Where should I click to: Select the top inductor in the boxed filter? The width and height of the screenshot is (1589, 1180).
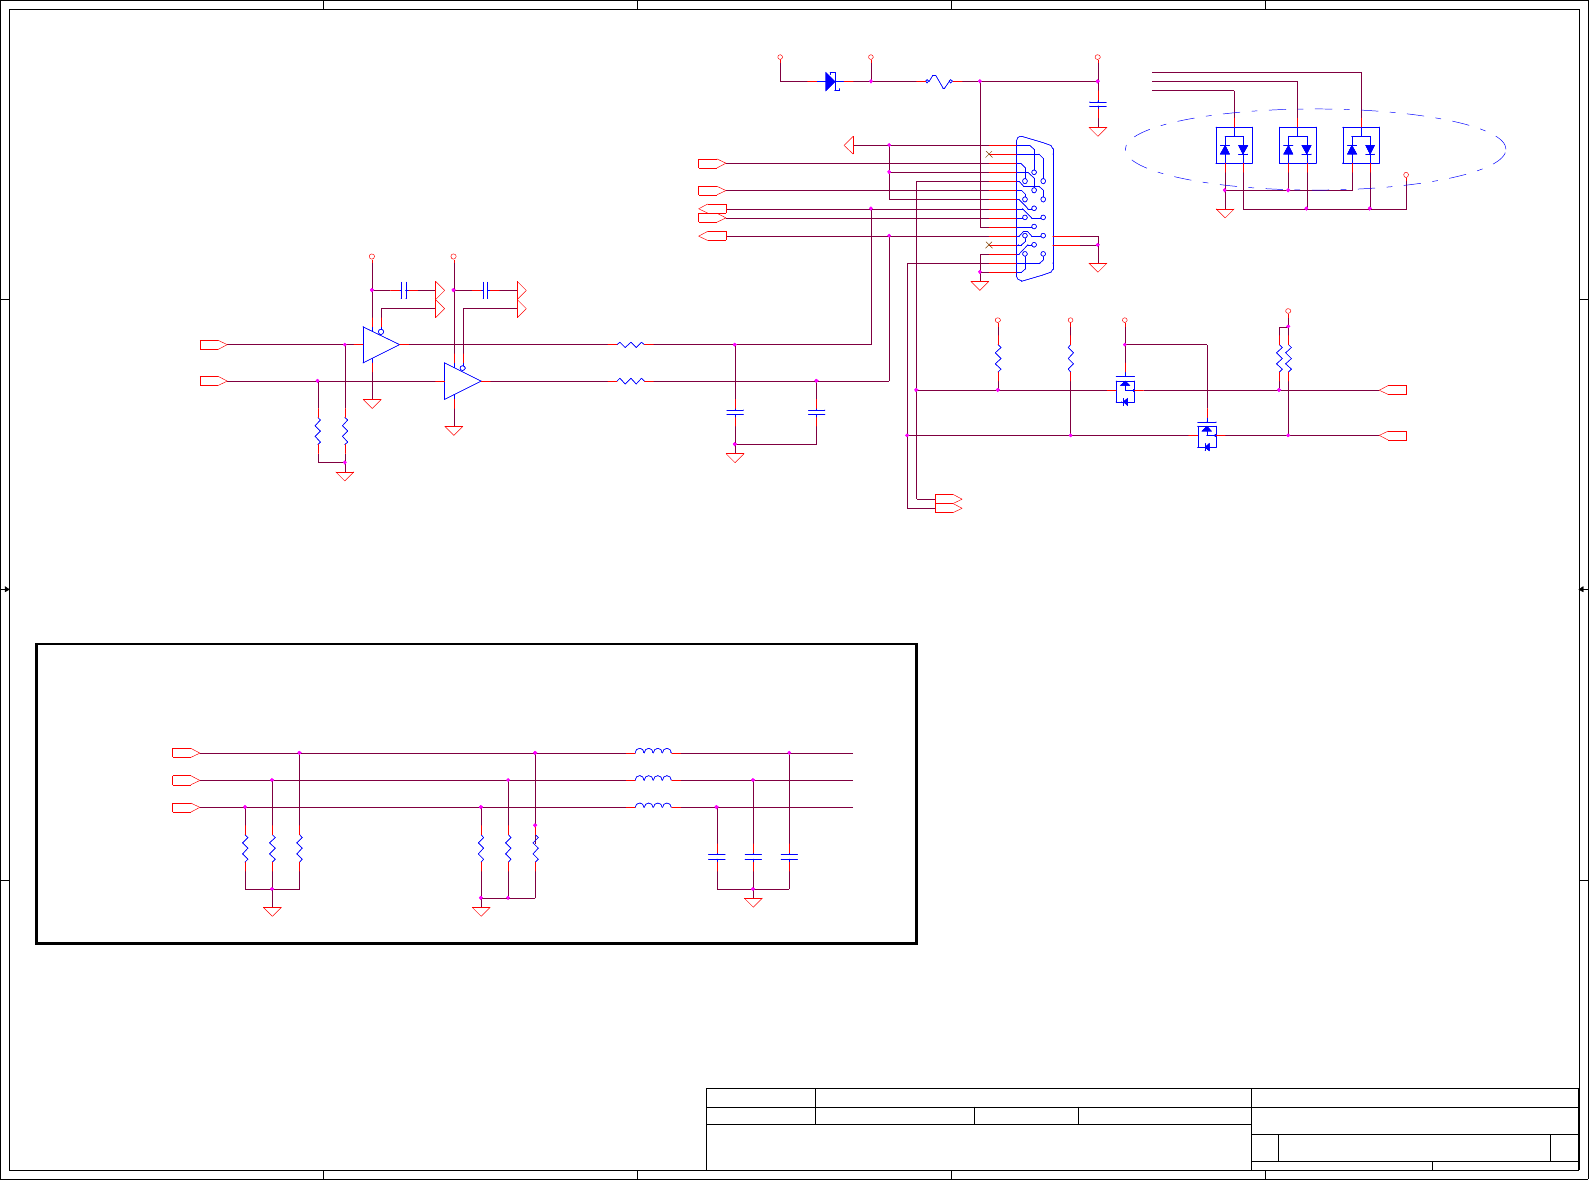tap(653, 751)
